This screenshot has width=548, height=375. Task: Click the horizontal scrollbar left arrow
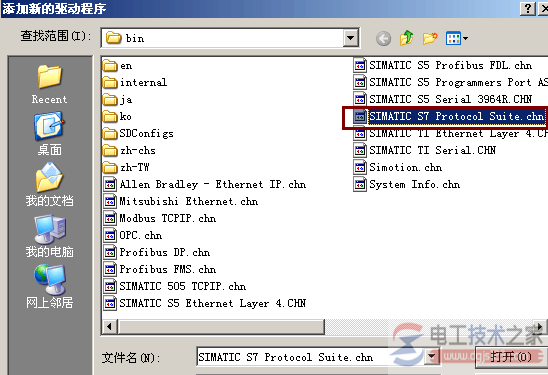coord(109,327)
